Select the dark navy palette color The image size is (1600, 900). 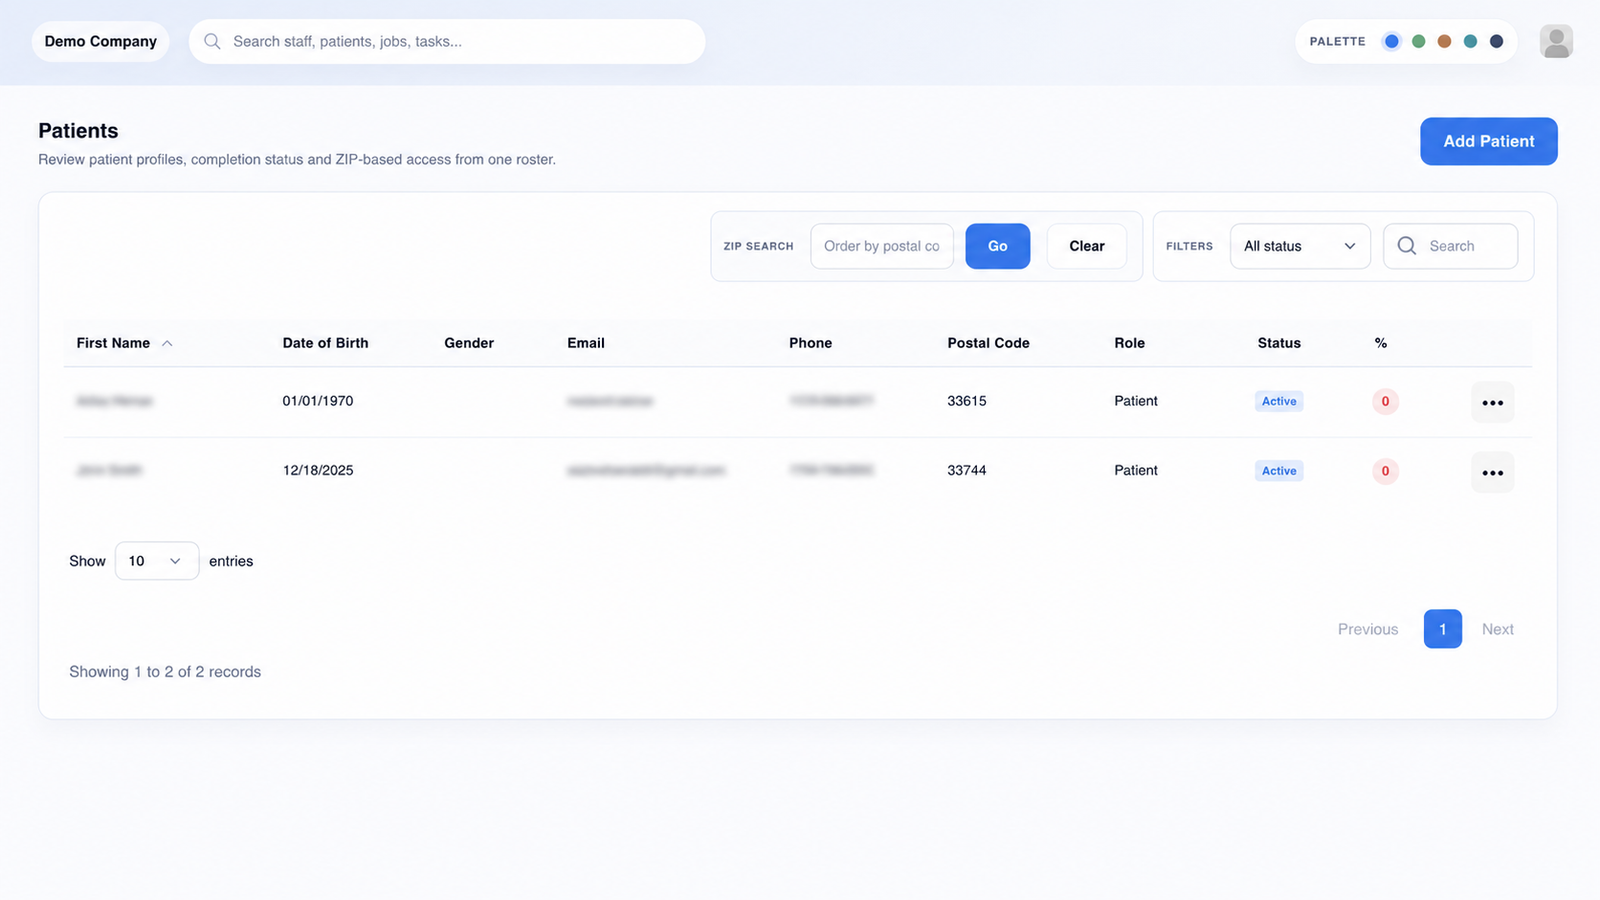(x=1496, y=41)
